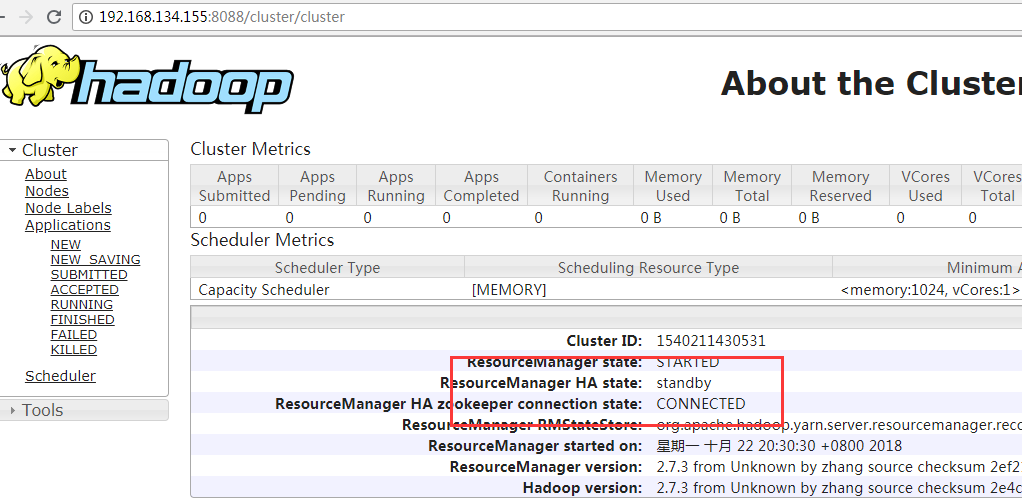Click the memory:1024, vCores:1 value
Screen dimensions: 1022x503
click(x=930, y=289)
